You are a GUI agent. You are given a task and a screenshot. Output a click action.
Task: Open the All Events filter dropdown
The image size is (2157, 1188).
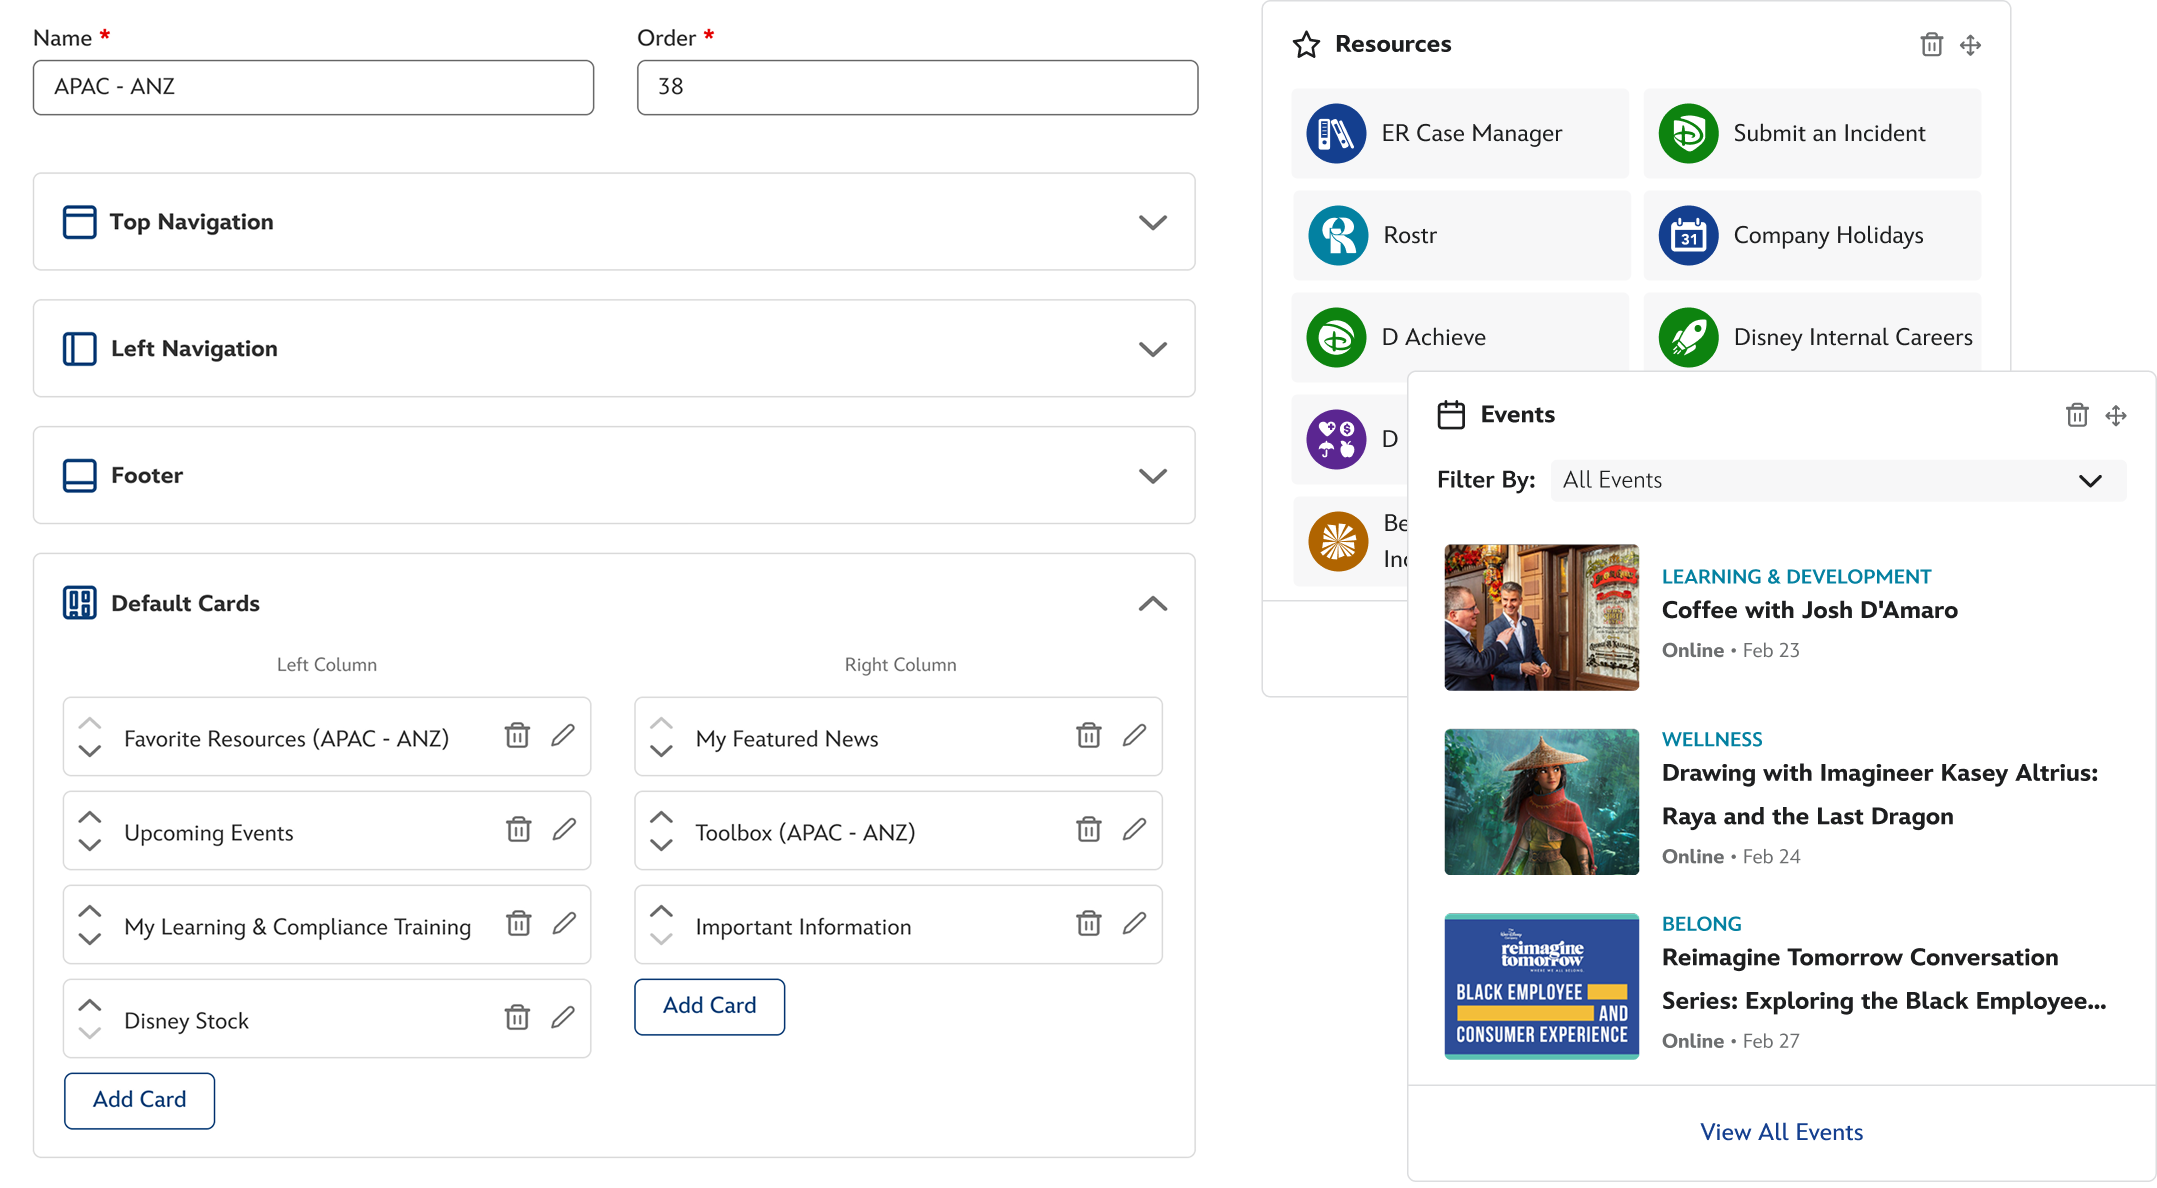pyautogui.click(x=1837, y=481)
